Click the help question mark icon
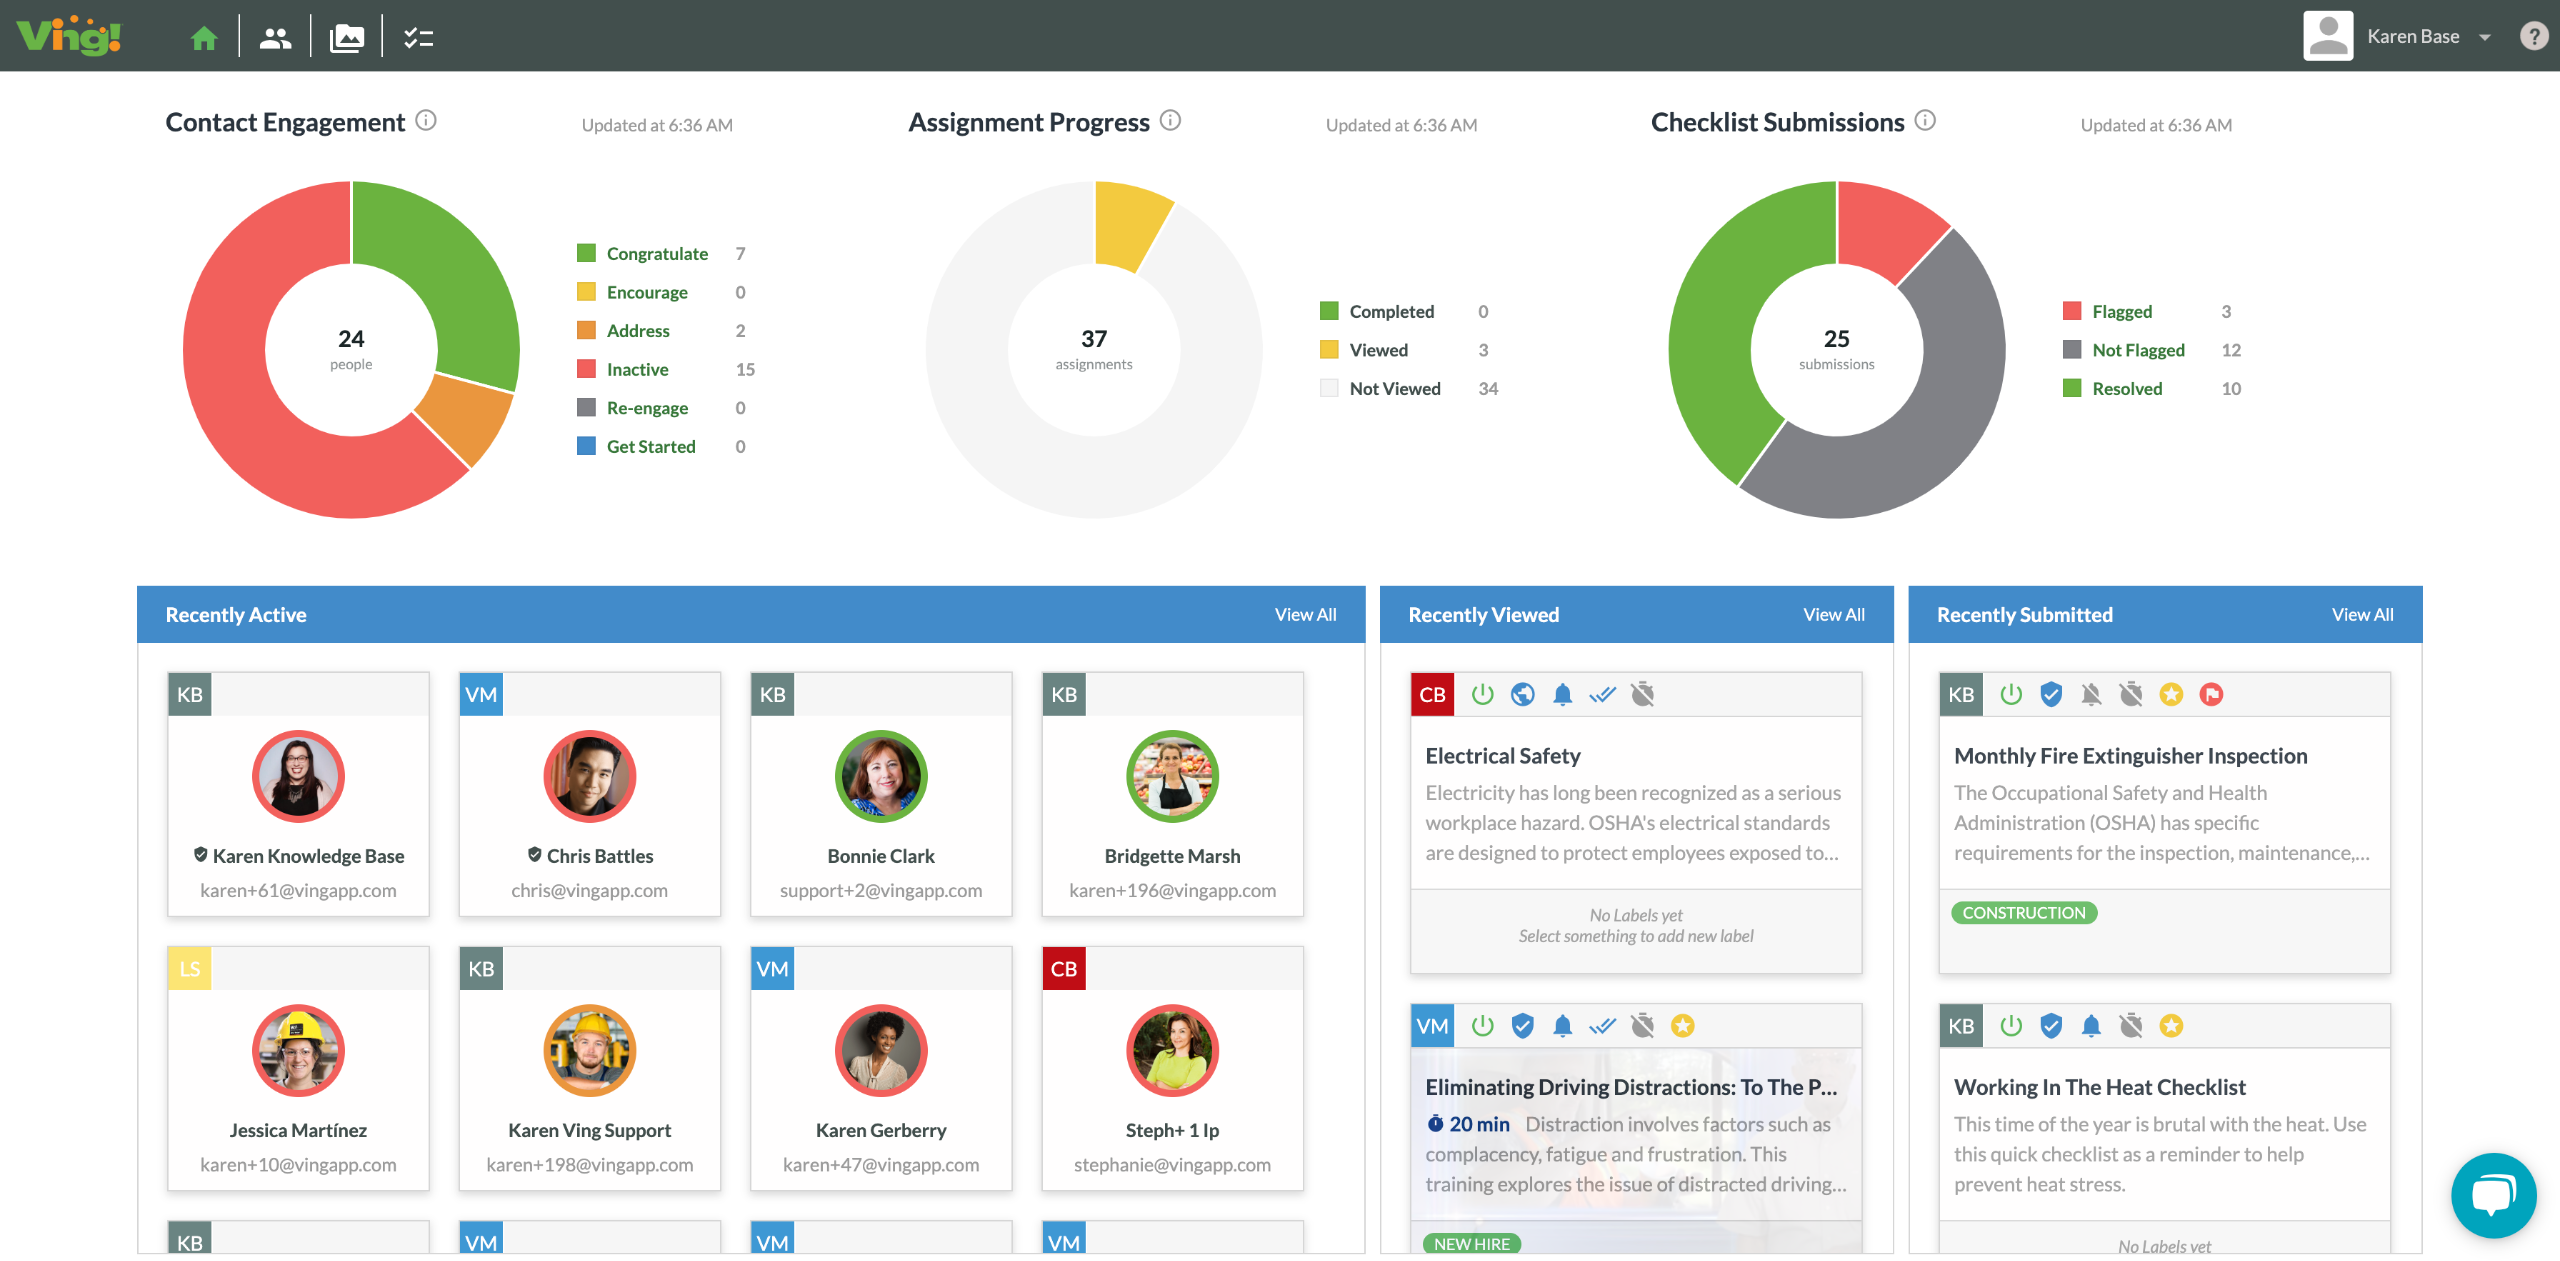This screenshot has width=2560, height=1261. (x=2533, y=36)
